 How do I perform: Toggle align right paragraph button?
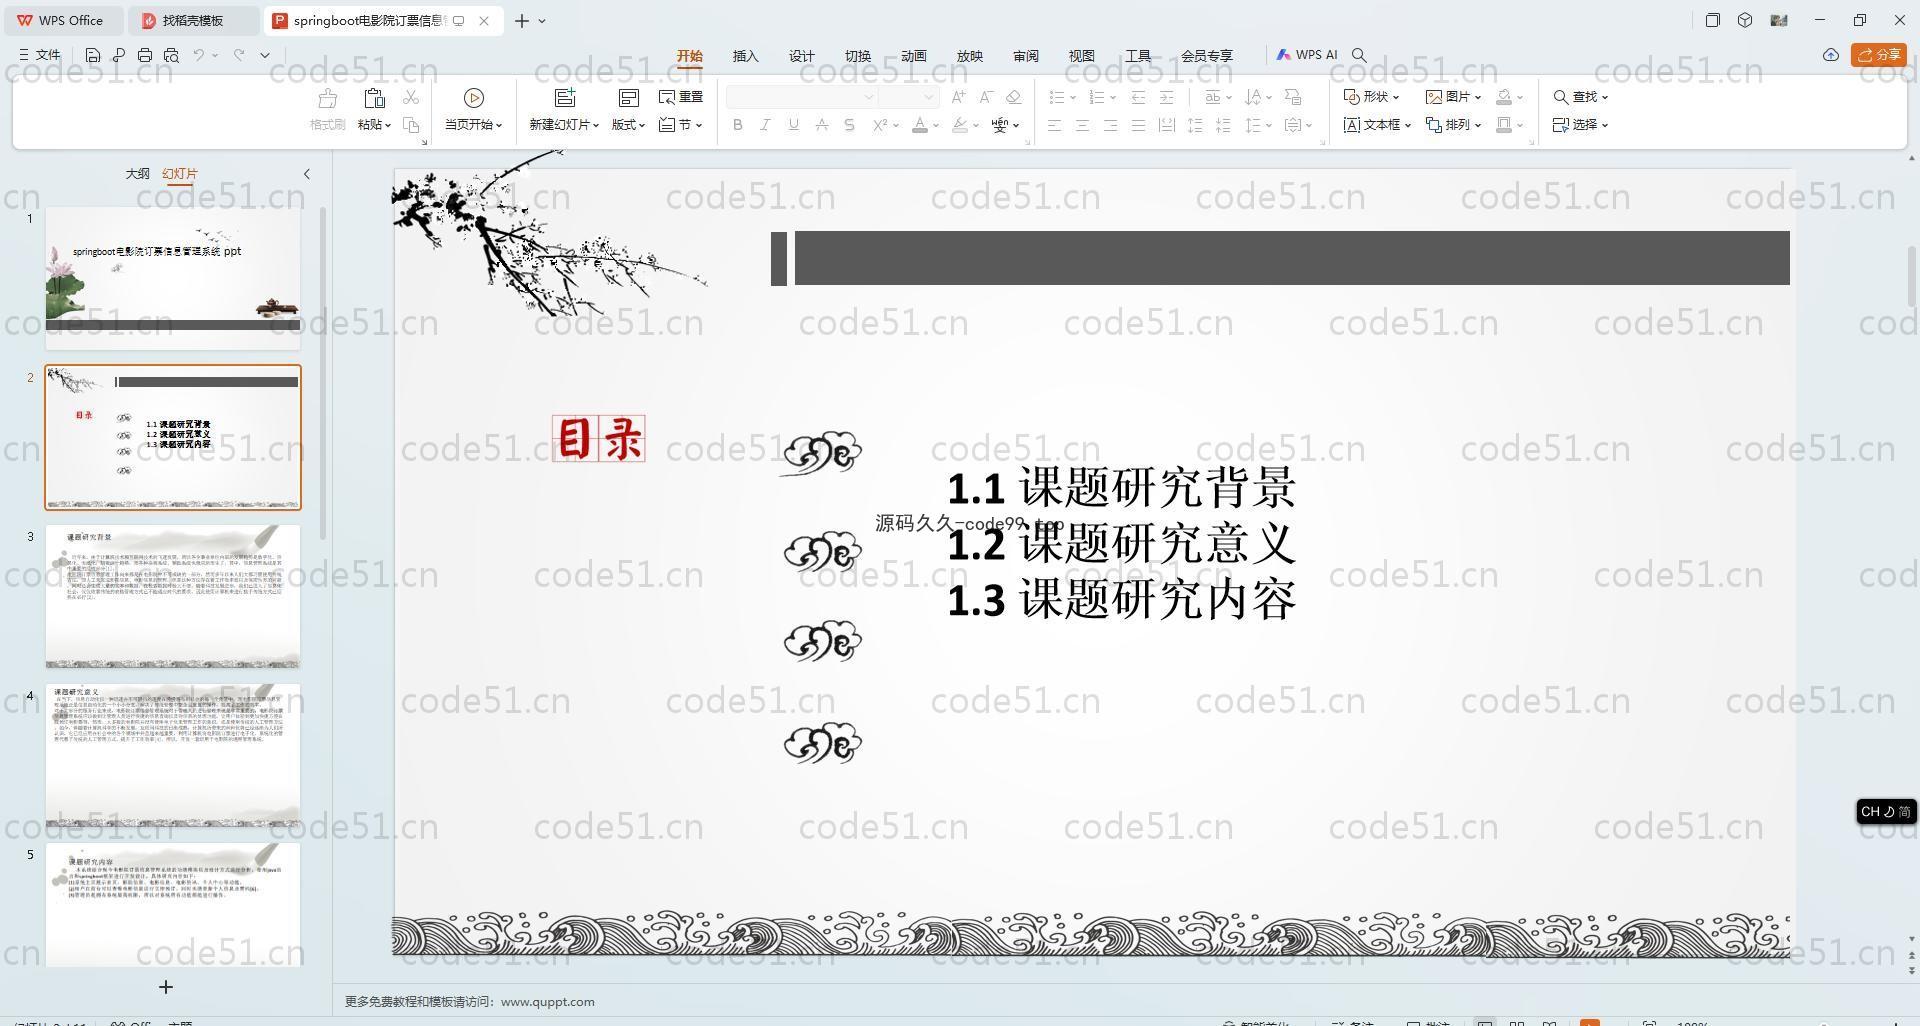[1110, 125]
